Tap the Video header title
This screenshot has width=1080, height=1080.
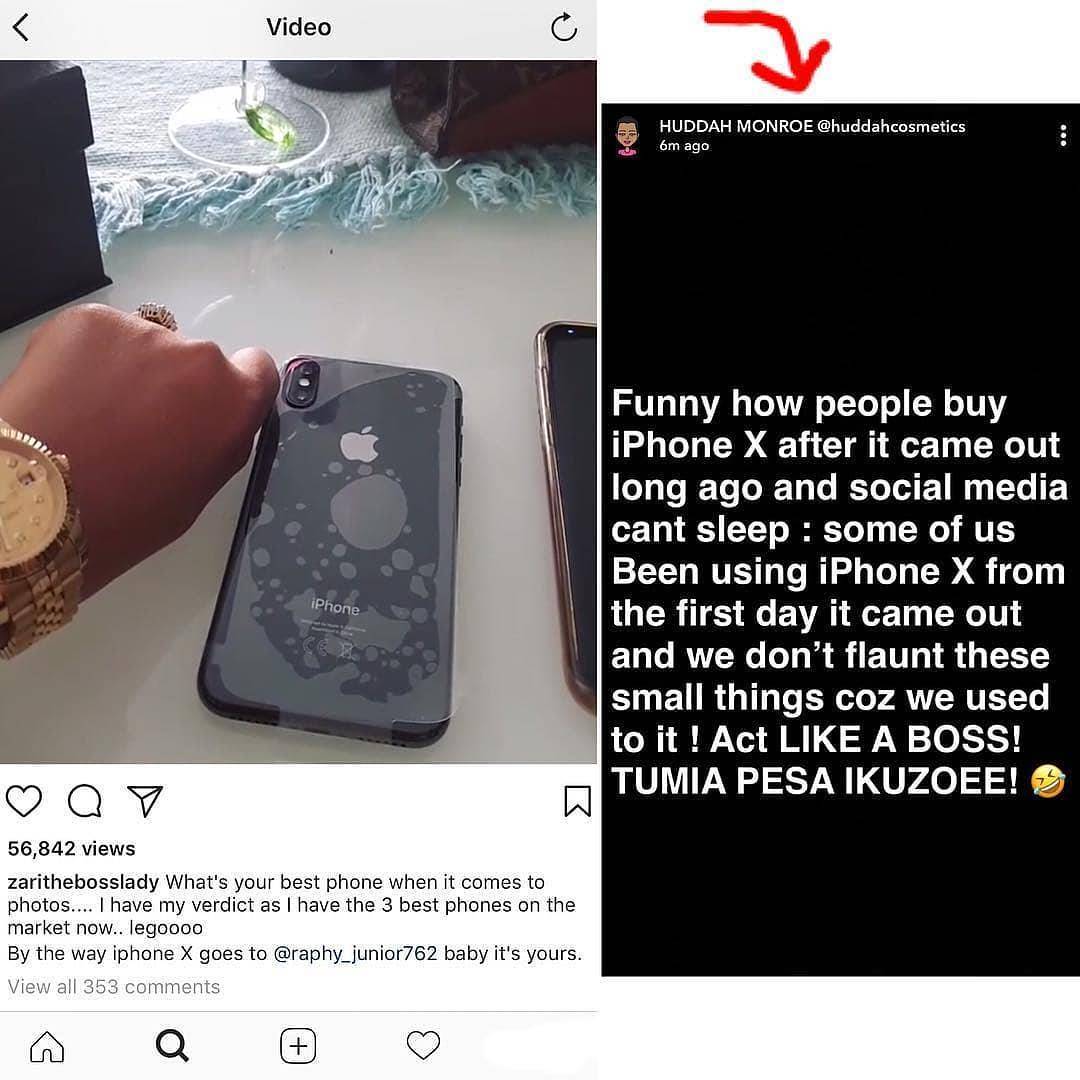298,28
